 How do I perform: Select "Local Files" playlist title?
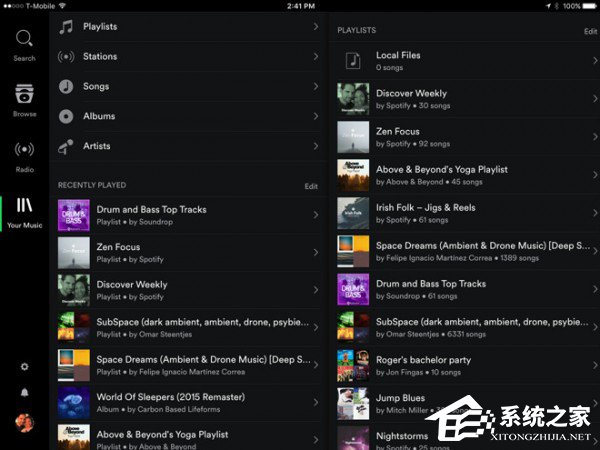point(398,55)
